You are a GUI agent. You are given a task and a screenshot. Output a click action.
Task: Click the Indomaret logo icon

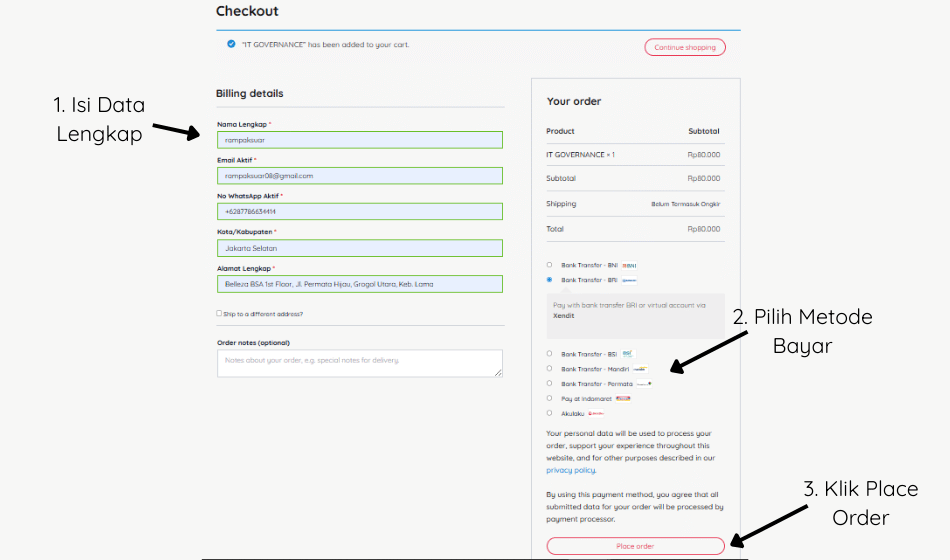pos(623,398)
